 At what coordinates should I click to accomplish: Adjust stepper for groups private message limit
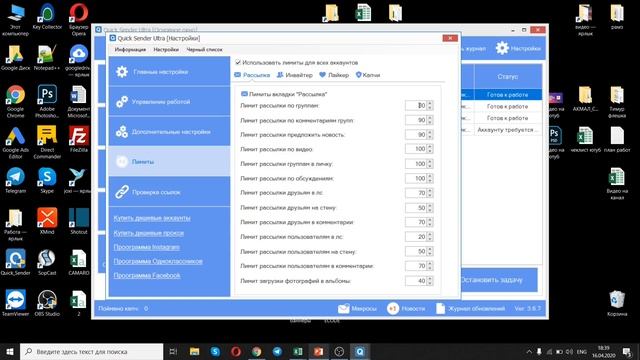[x=430, y=164]
